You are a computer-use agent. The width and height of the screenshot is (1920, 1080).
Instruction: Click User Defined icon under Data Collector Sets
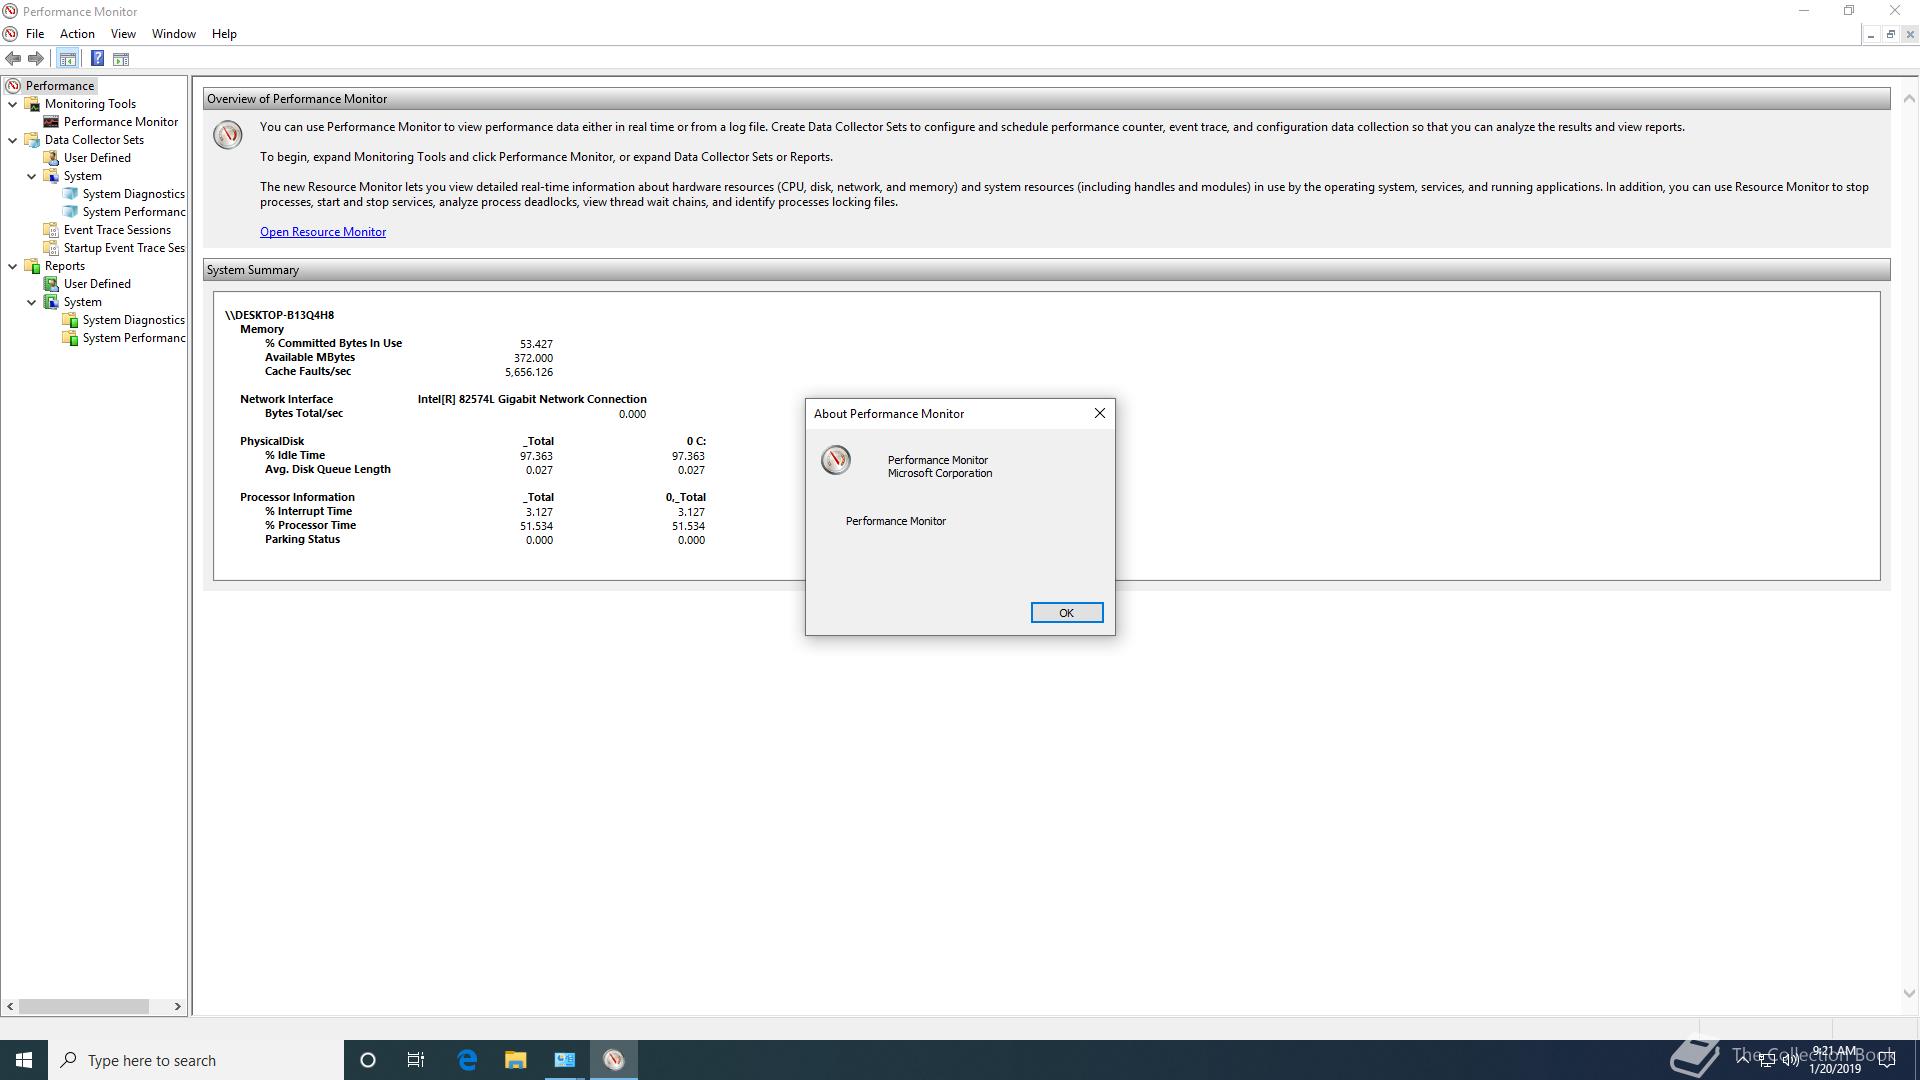point(51,158)
